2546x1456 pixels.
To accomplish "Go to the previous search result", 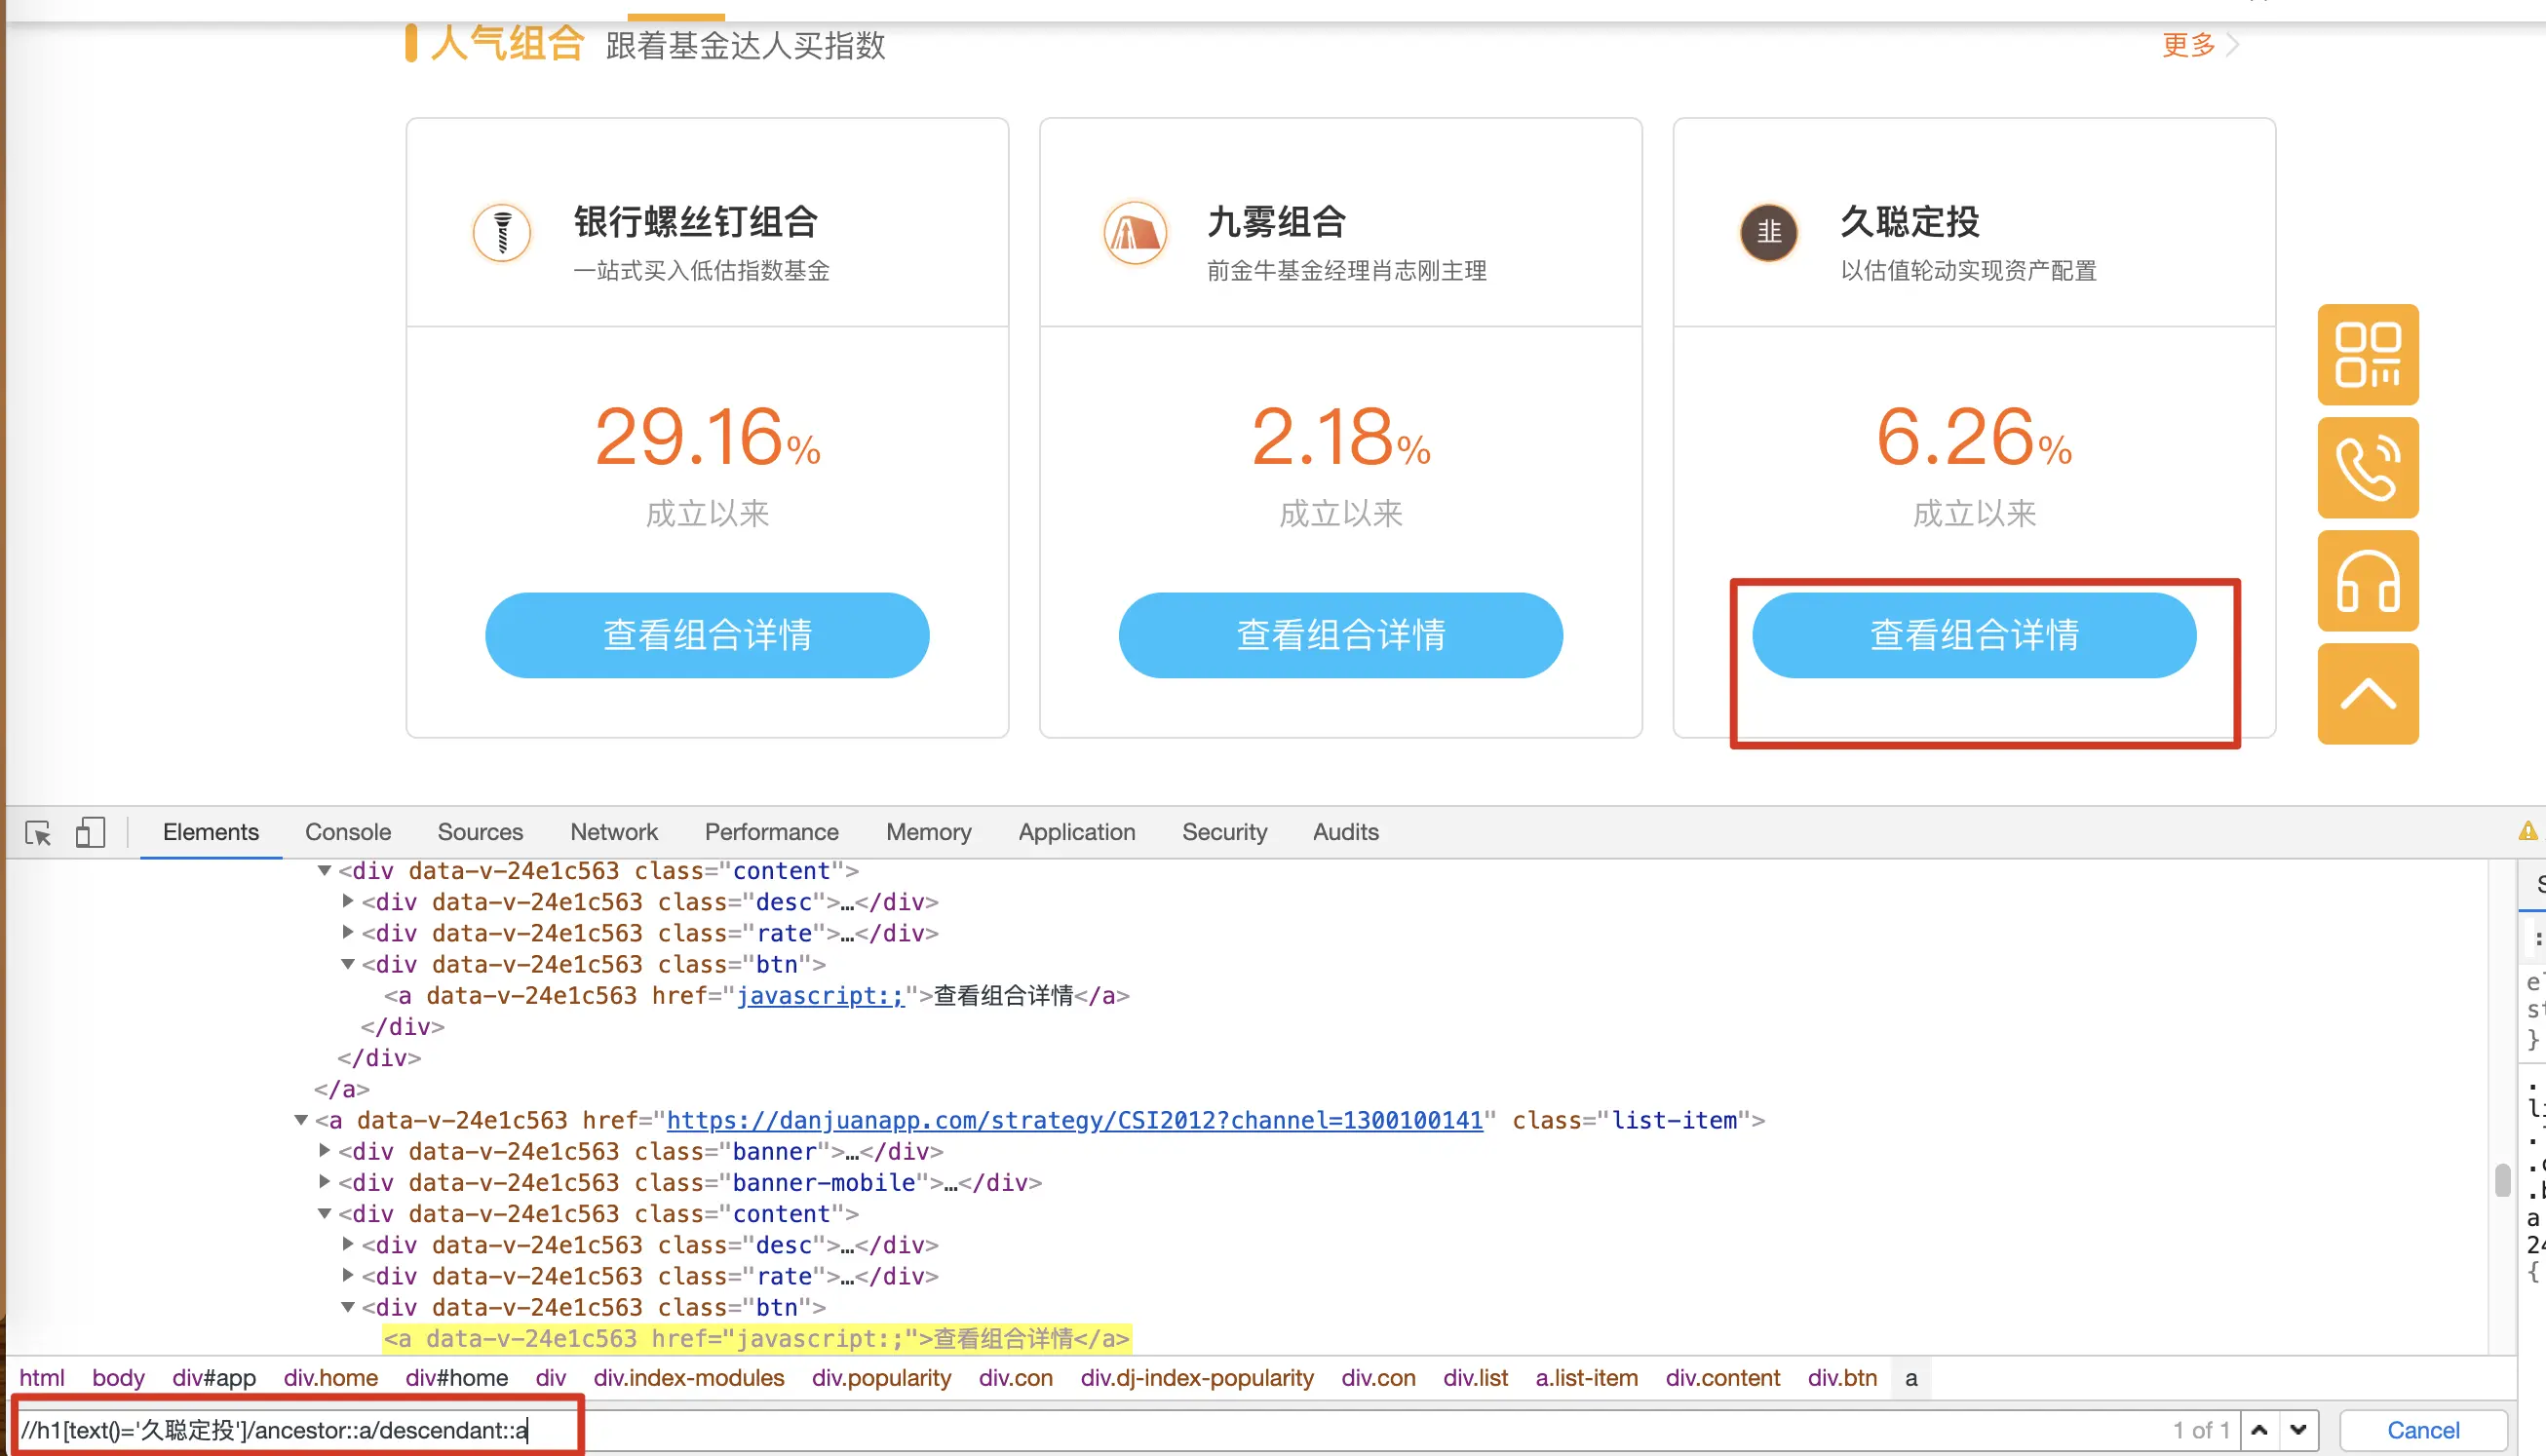I will 2260,1430.
